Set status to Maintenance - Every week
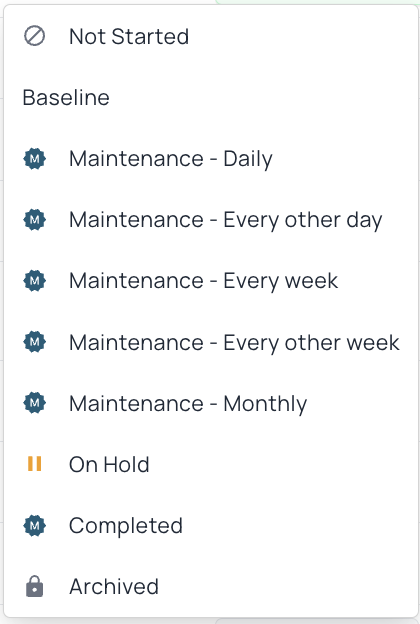The height and width of the screenshot is (624, 420). point(211,281)
